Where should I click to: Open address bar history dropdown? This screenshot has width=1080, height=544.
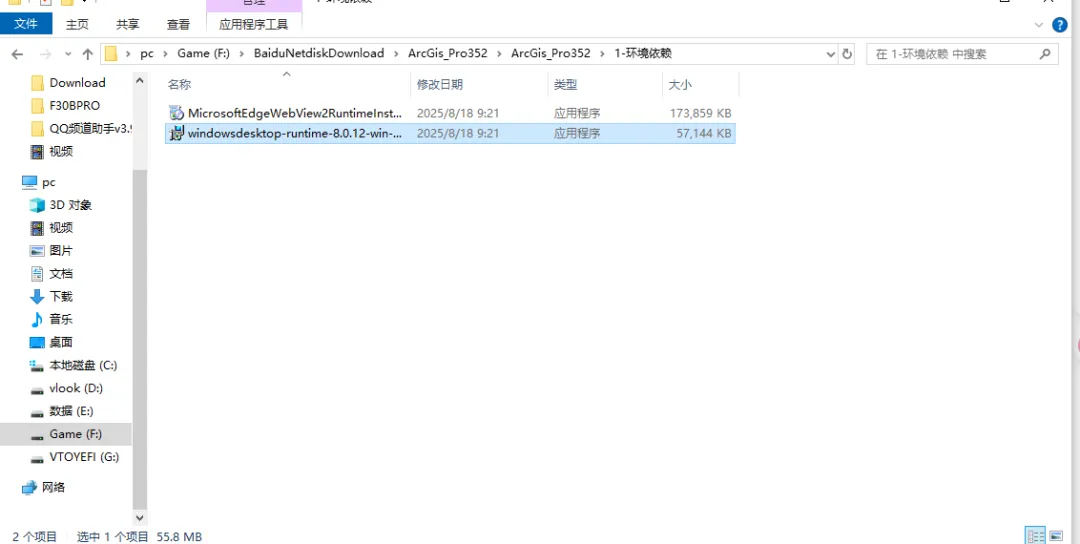point(830,54)
